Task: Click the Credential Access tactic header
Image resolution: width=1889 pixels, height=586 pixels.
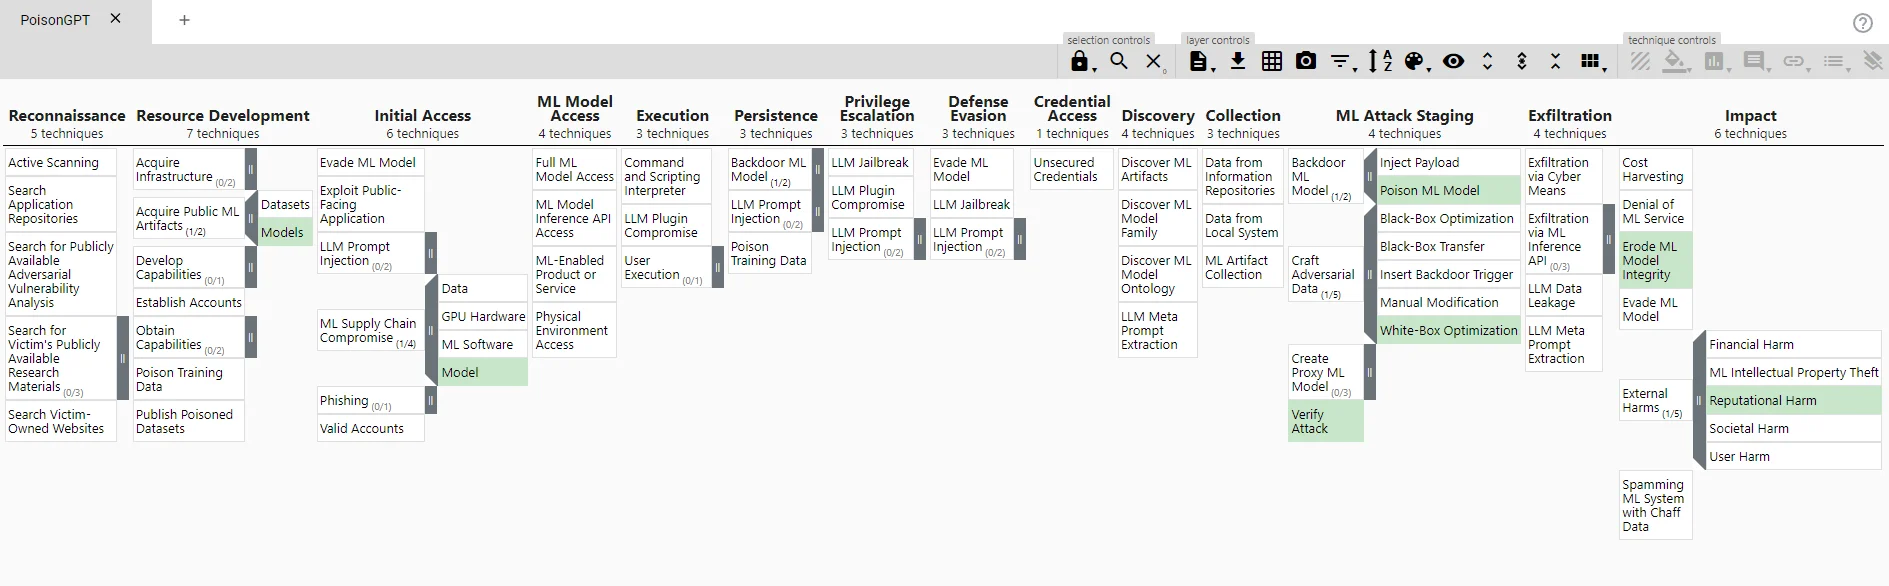Action: [1072, 109]
